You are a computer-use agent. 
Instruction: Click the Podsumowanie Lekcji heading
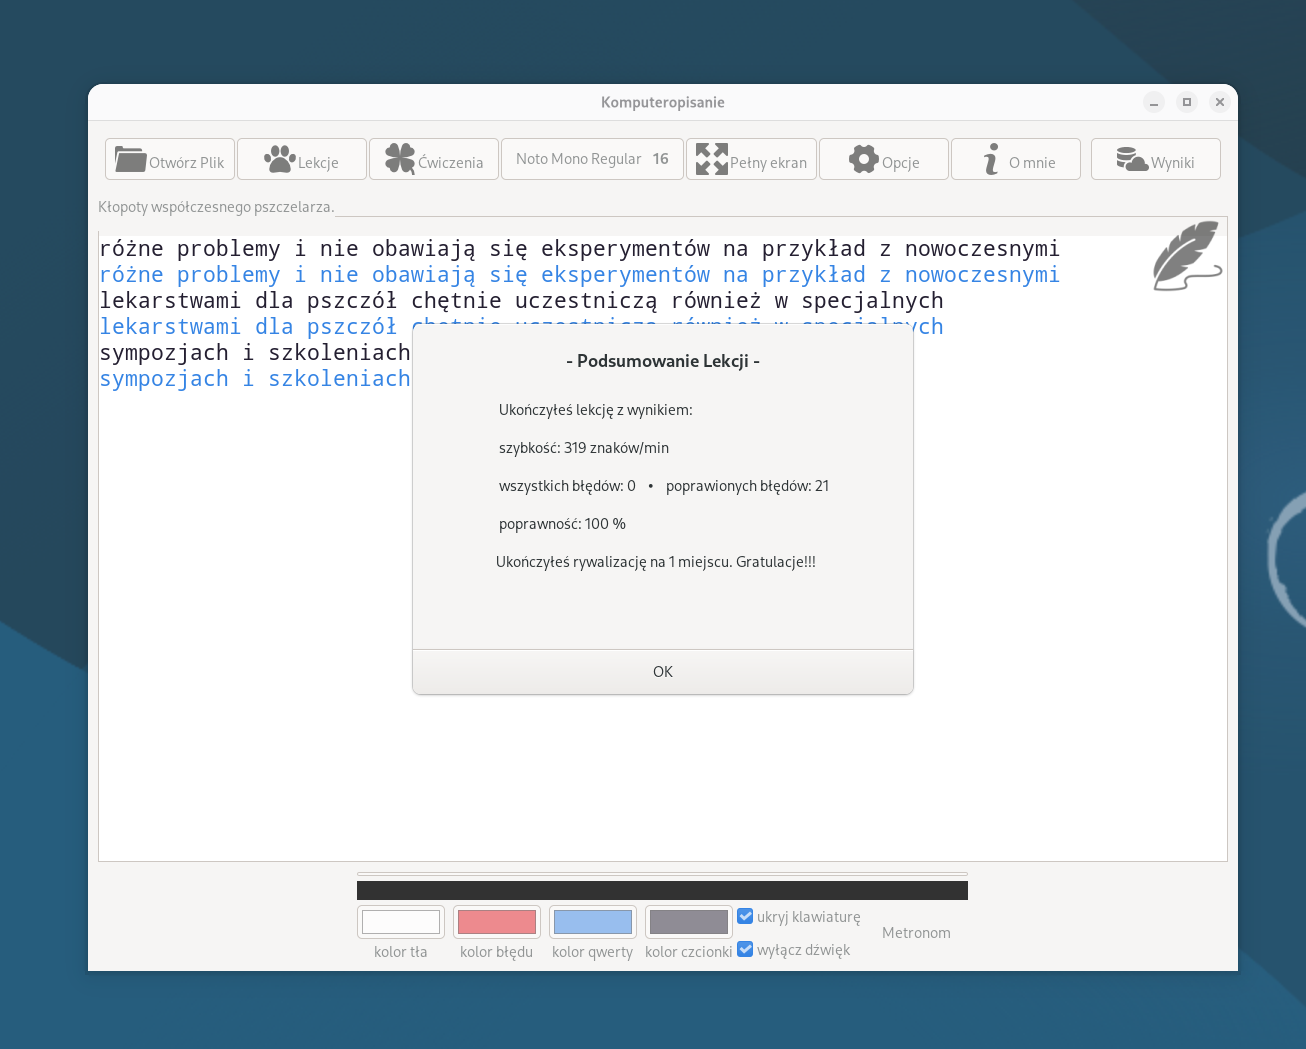point(663,361)
